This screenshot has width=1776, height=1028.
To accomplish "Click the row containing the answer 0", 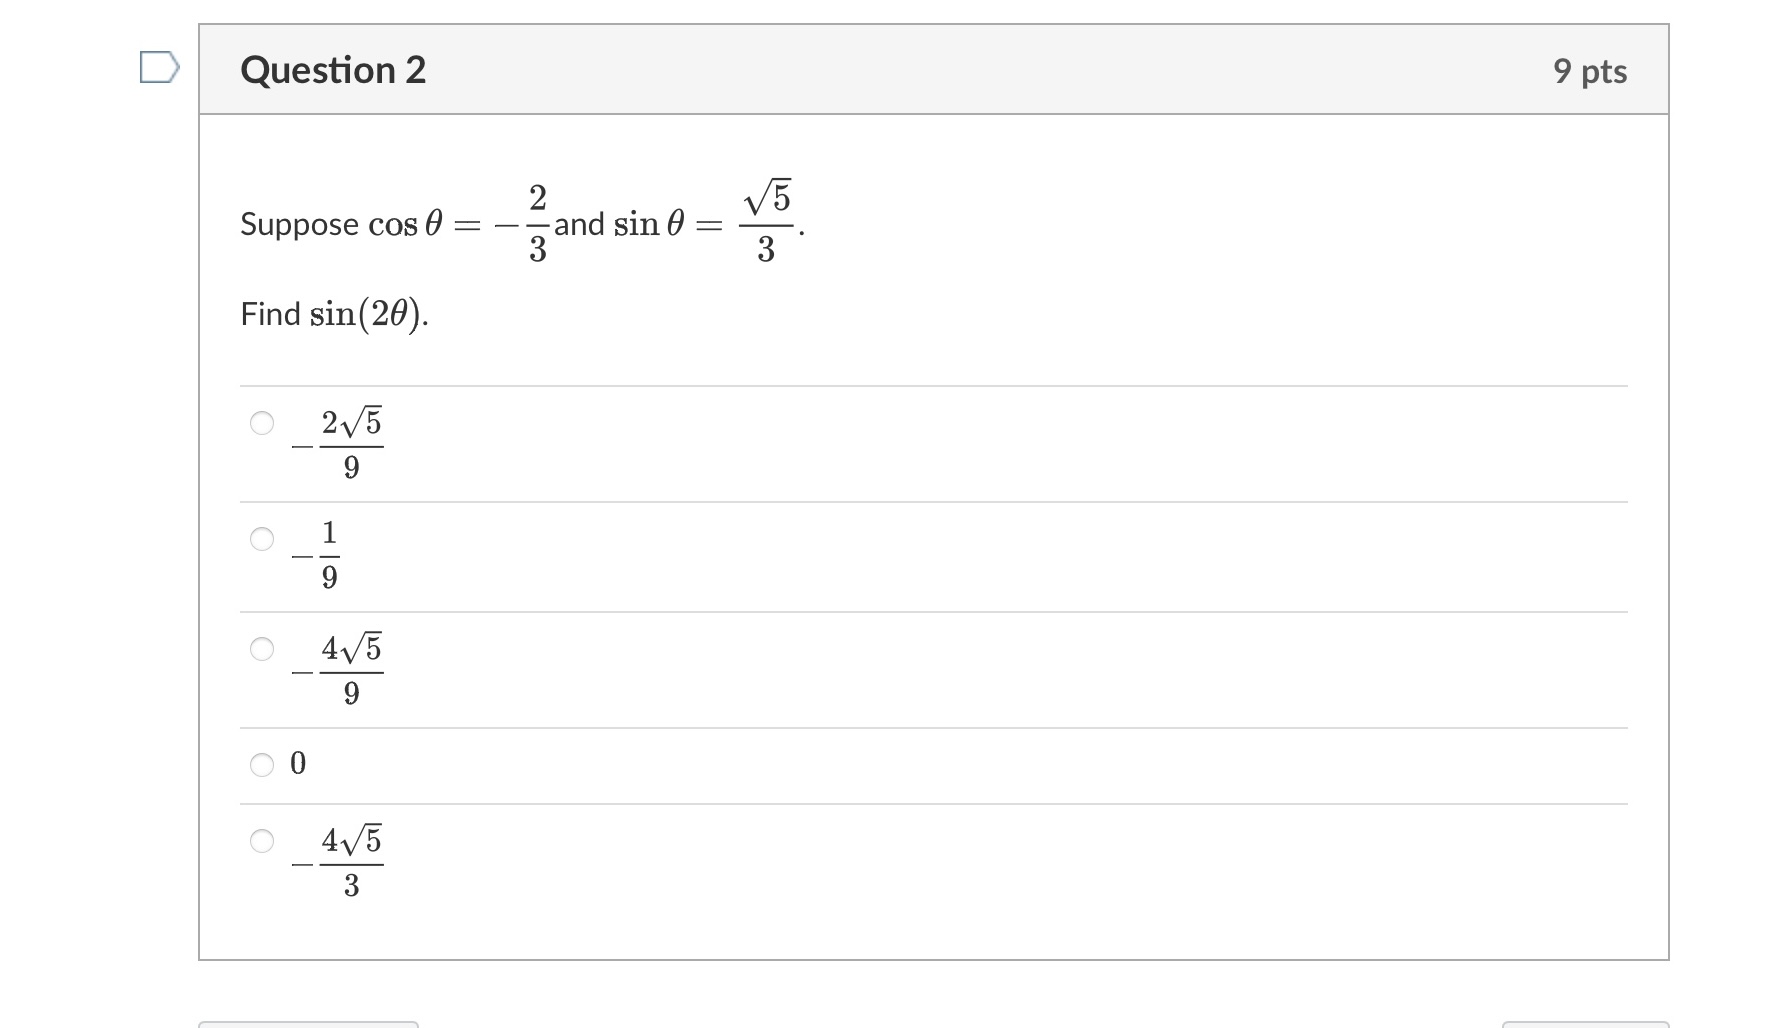I will [800, 763].
